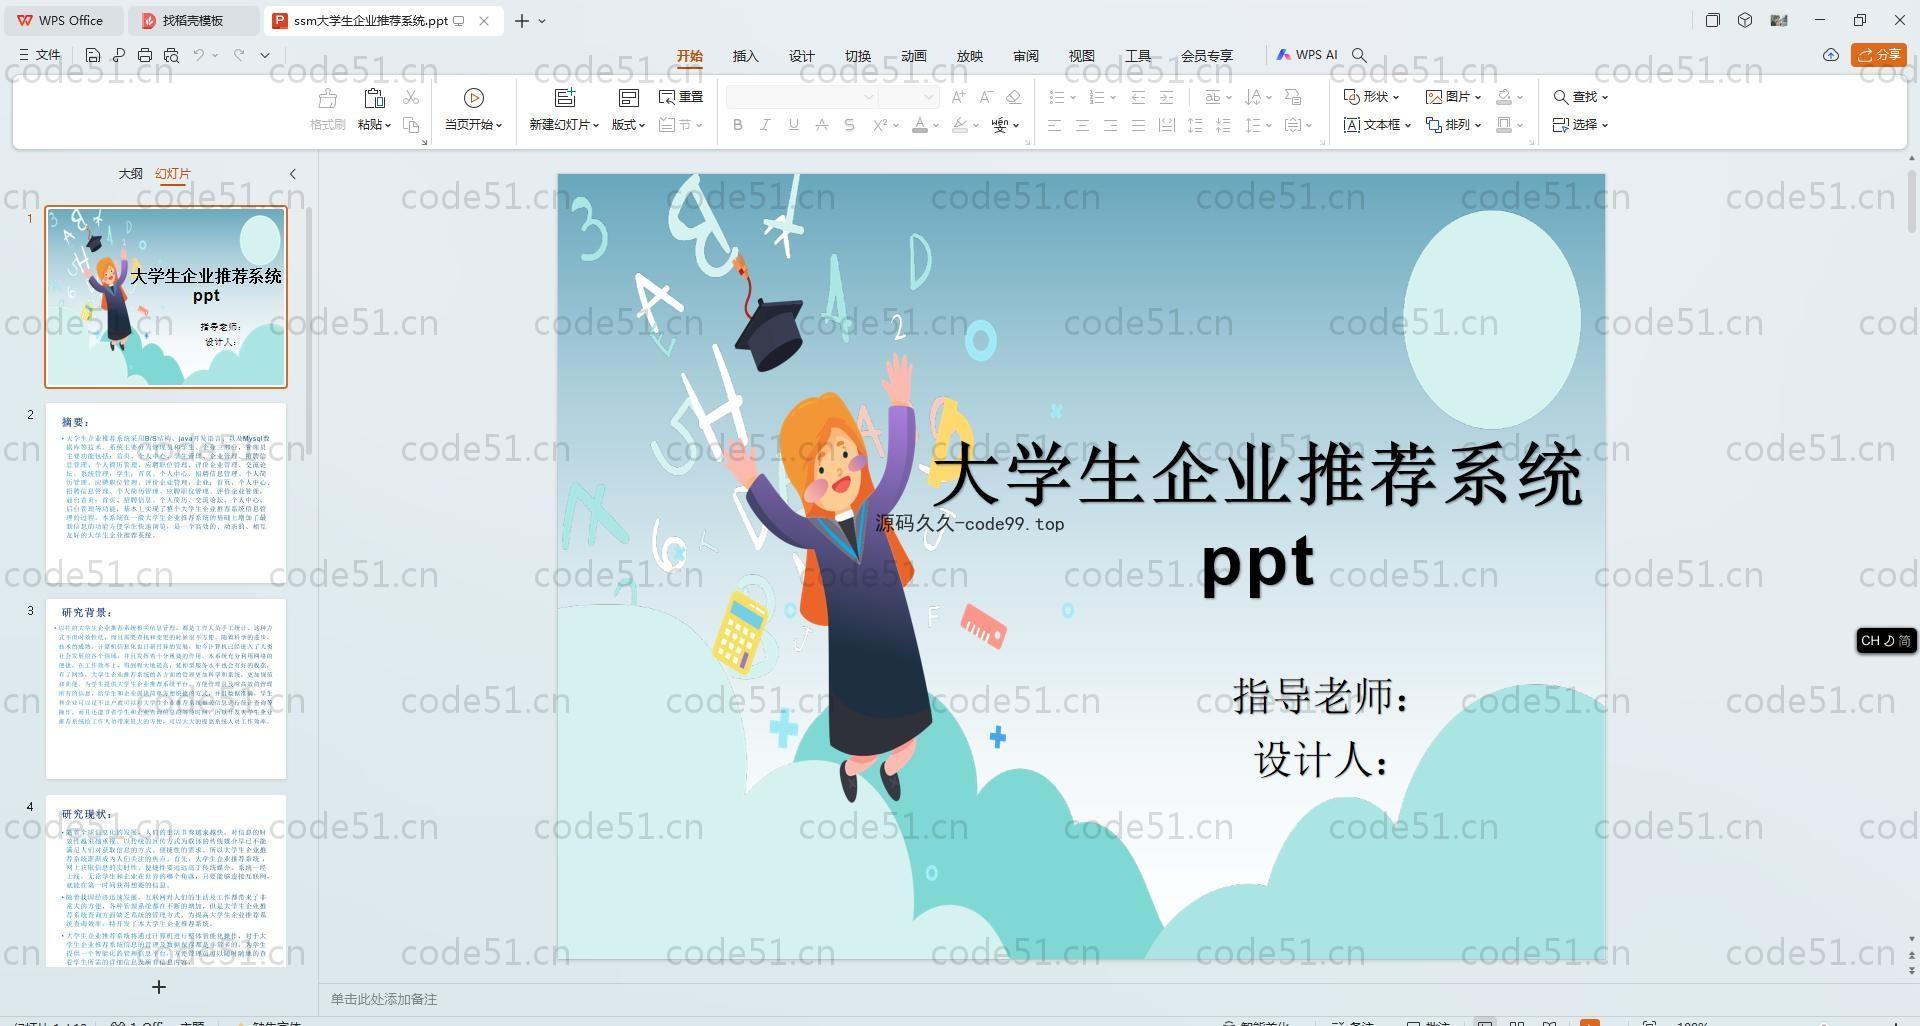
Task: Open the font name combo box
Action: (x=801, y=97)
